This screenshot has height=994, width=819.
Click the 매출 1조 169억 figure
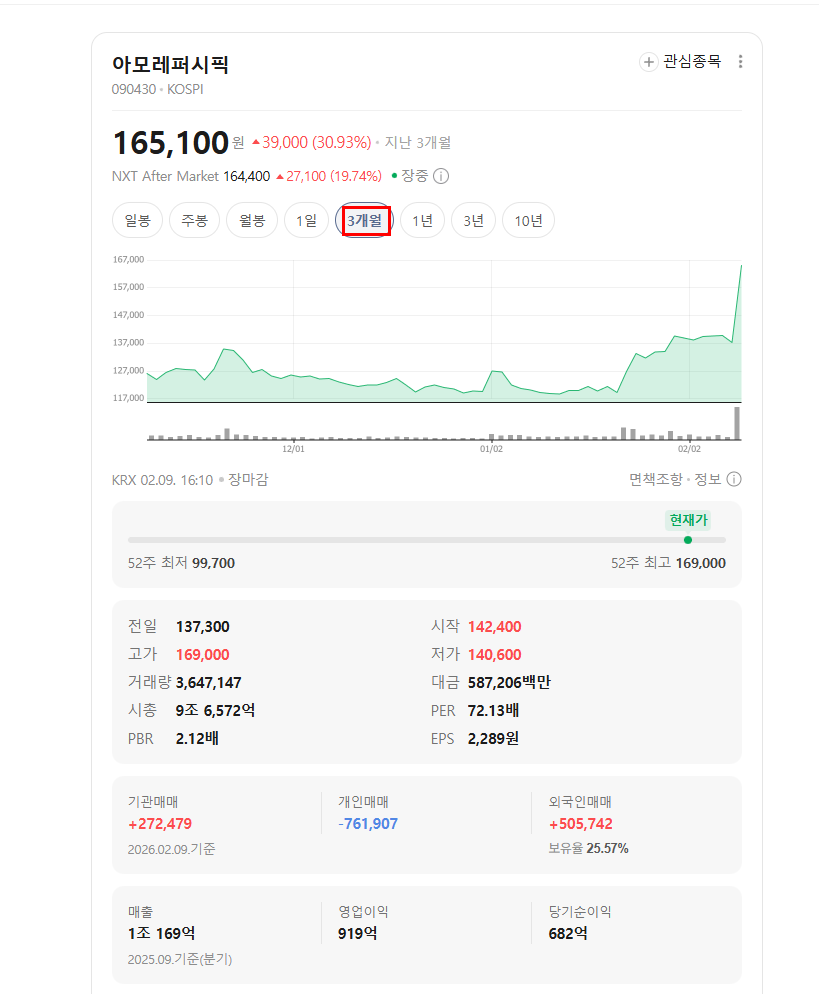162,934
